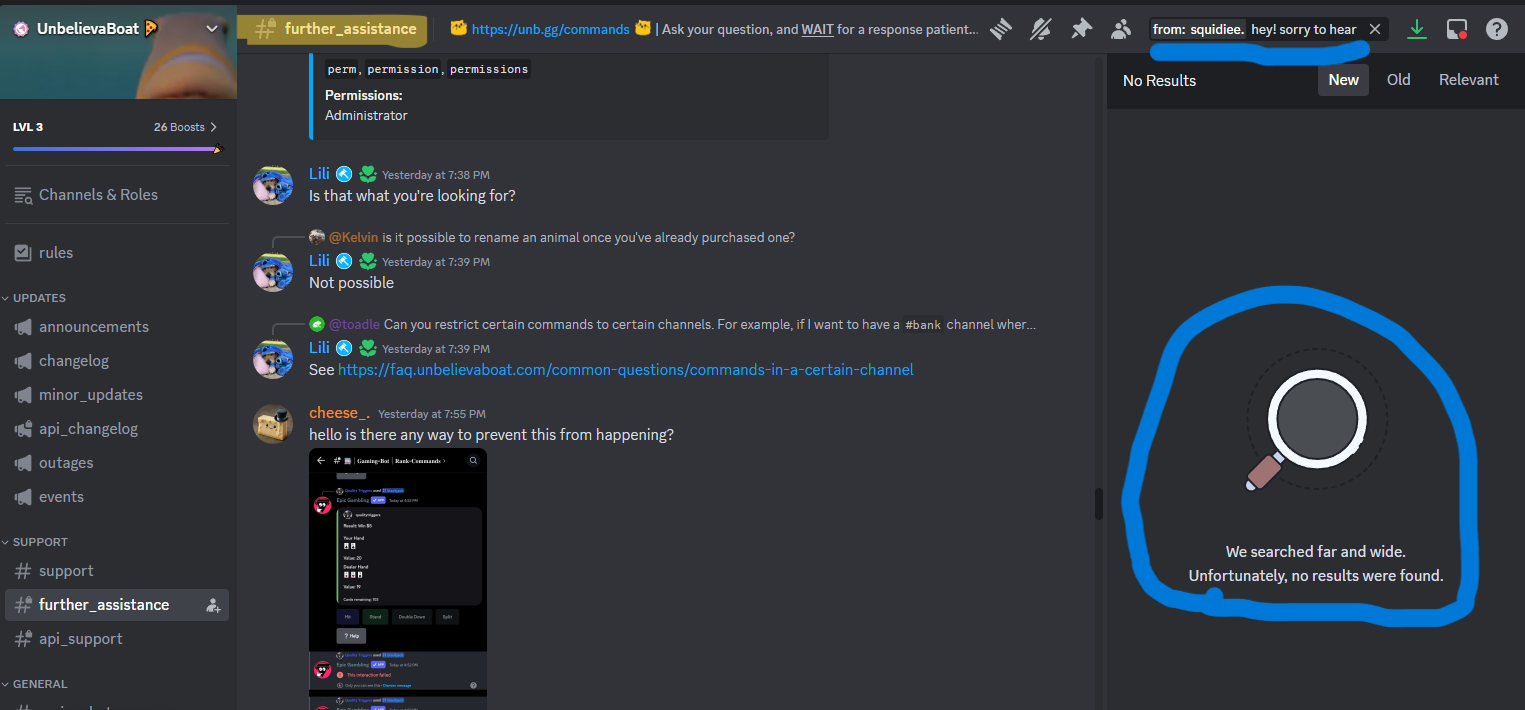Open the rules channel
The width and height of the screenshot is (1525, 710).
[x=118, y=253]
